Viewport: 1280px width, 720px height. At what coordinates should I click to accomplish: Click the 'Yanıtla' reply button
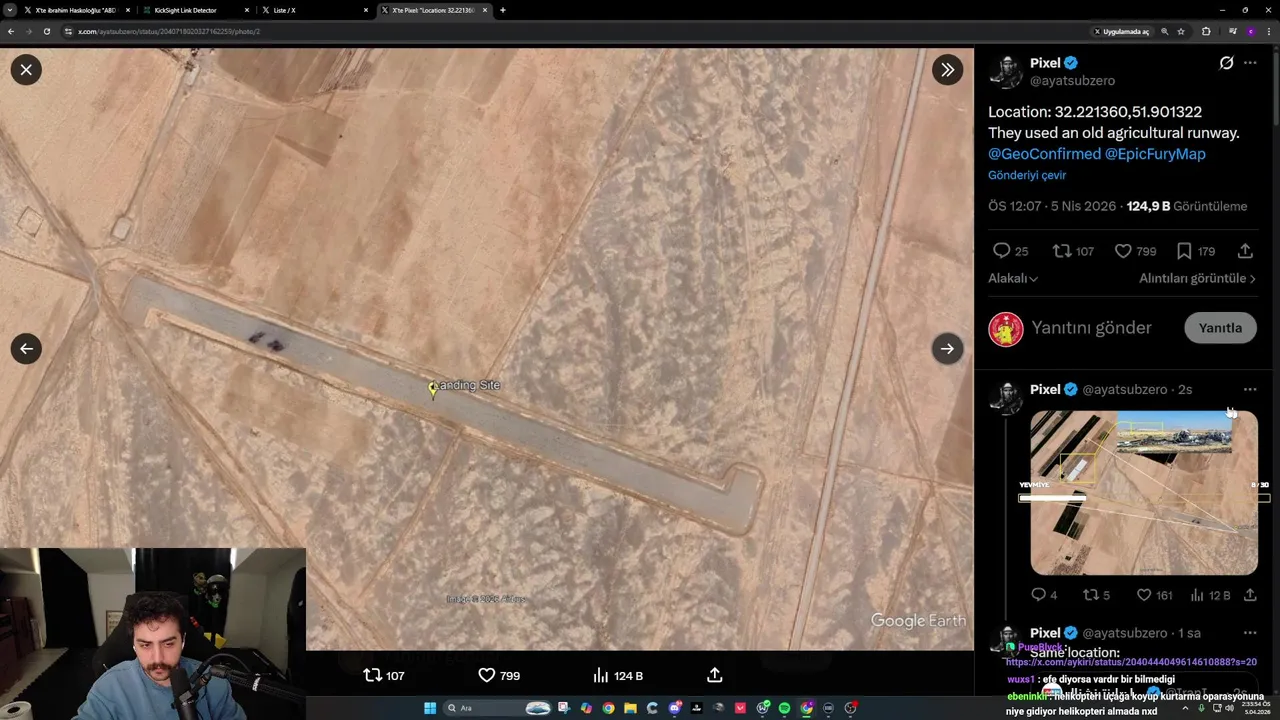pos(1220,328)
